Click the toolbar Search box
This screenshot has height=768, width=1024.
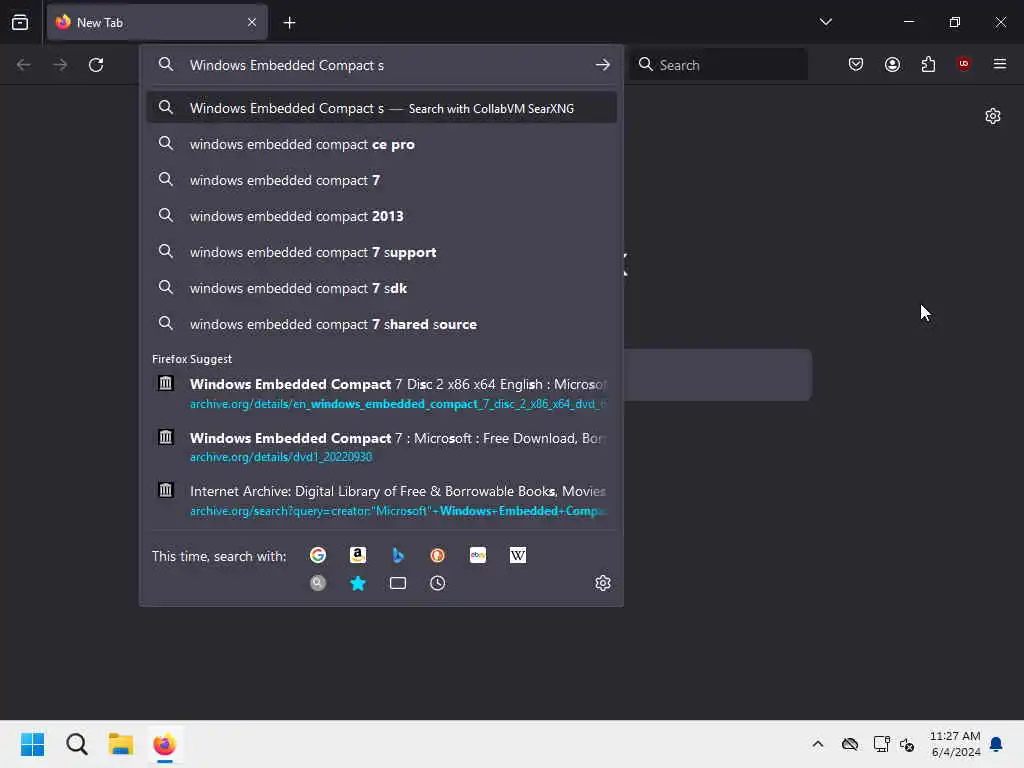(718, 65)
